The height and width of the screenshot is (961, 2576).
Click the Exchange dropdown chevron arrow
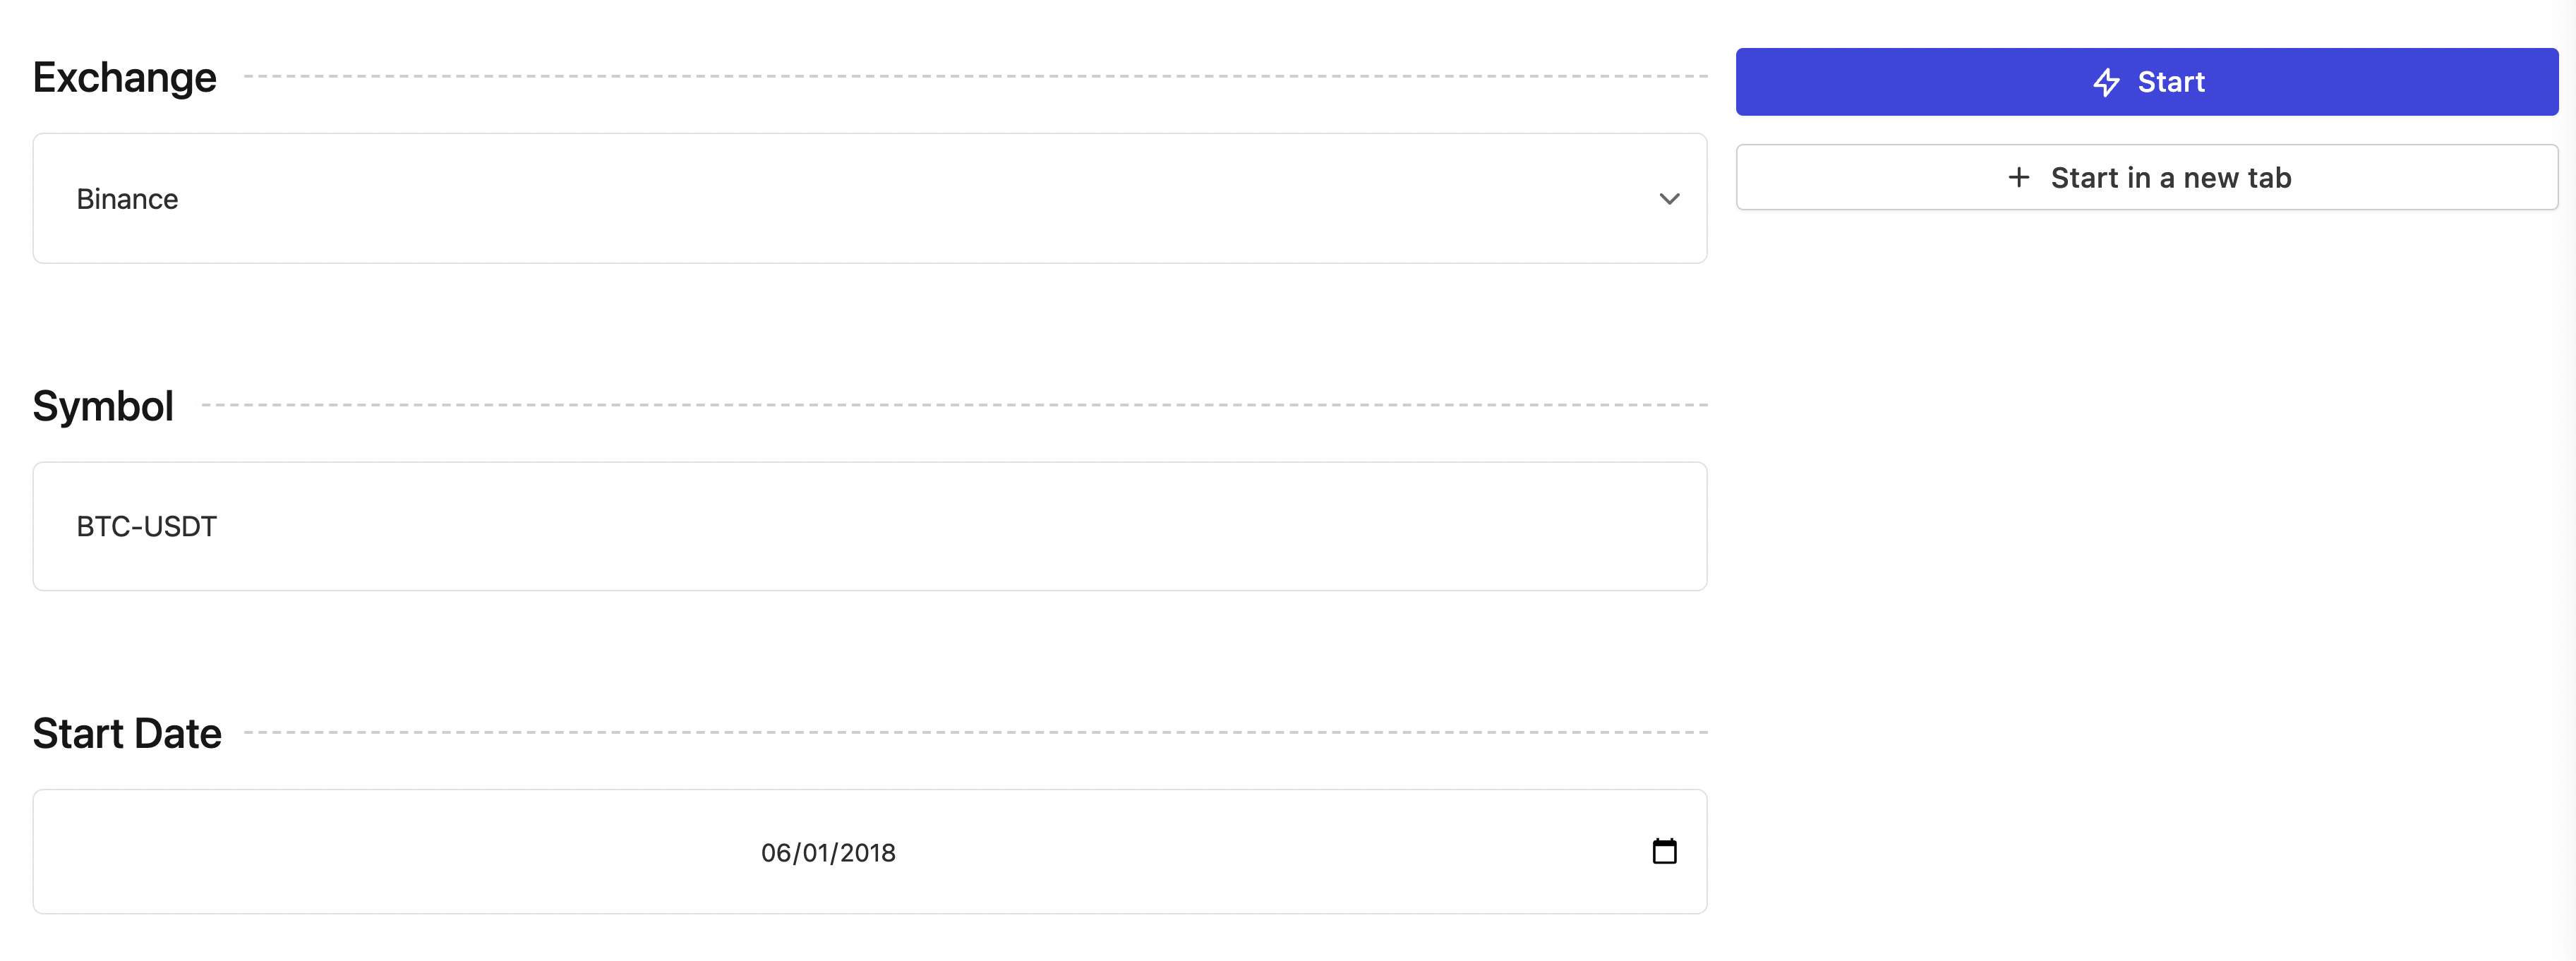click(1669, 199)
